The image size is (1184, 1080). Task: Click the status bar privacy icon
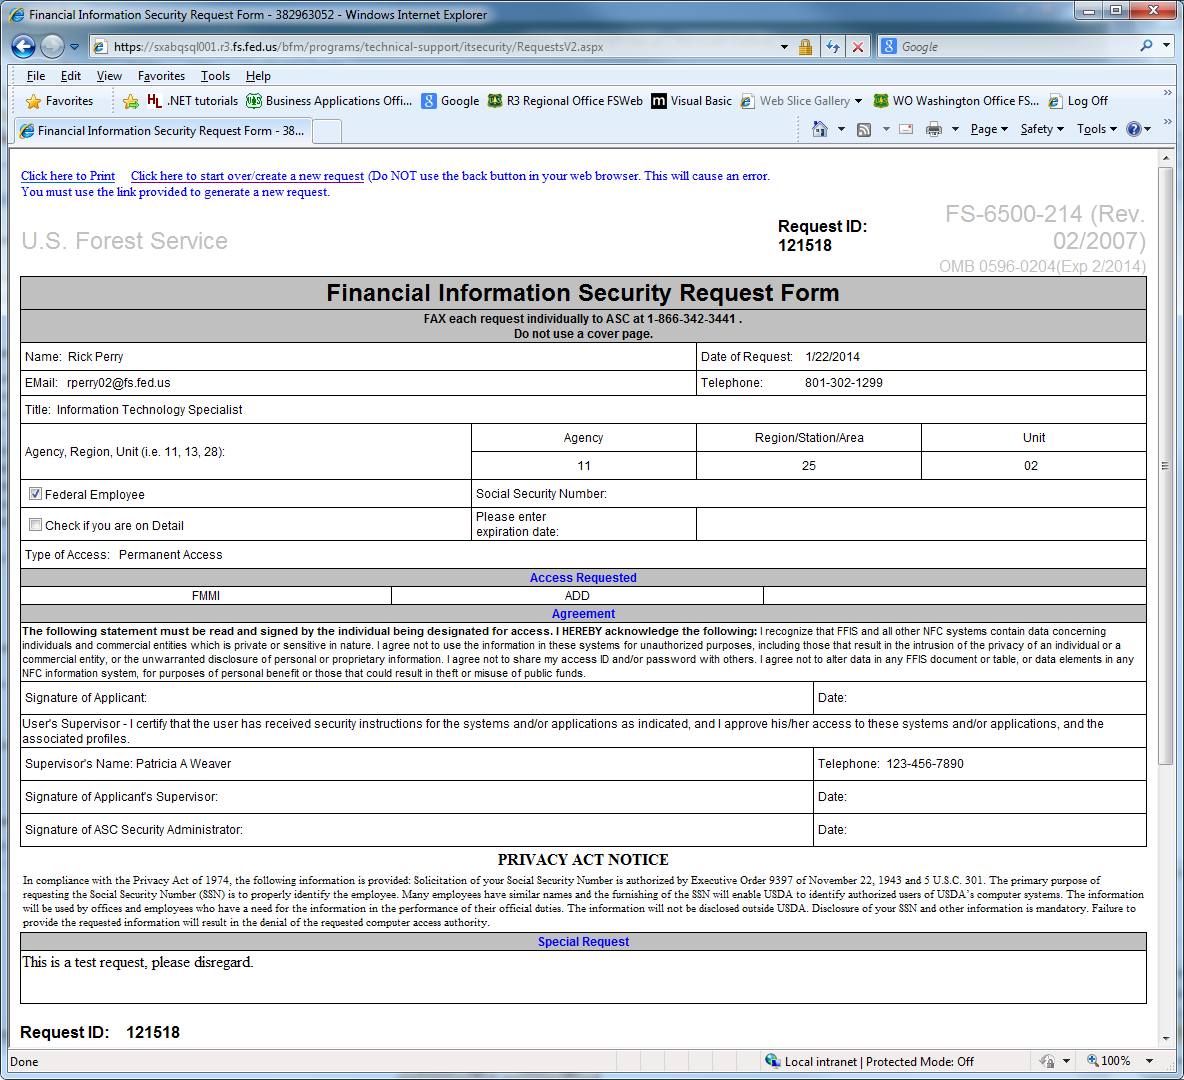click(1047, 1061)
